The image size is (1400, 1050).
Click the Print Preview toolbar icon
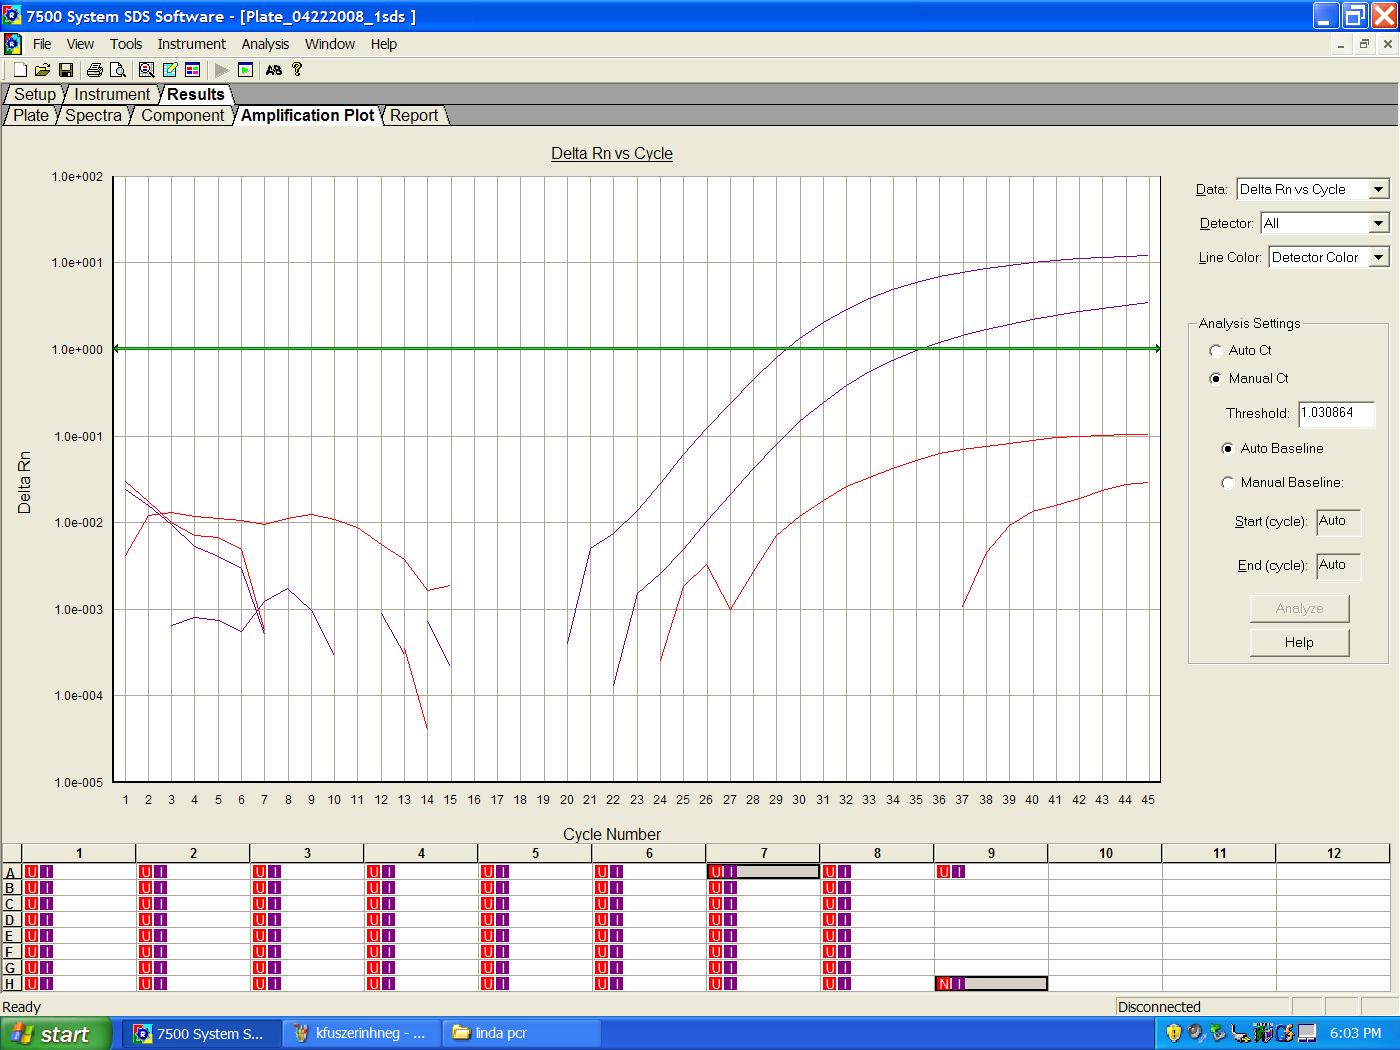point(118,70)
